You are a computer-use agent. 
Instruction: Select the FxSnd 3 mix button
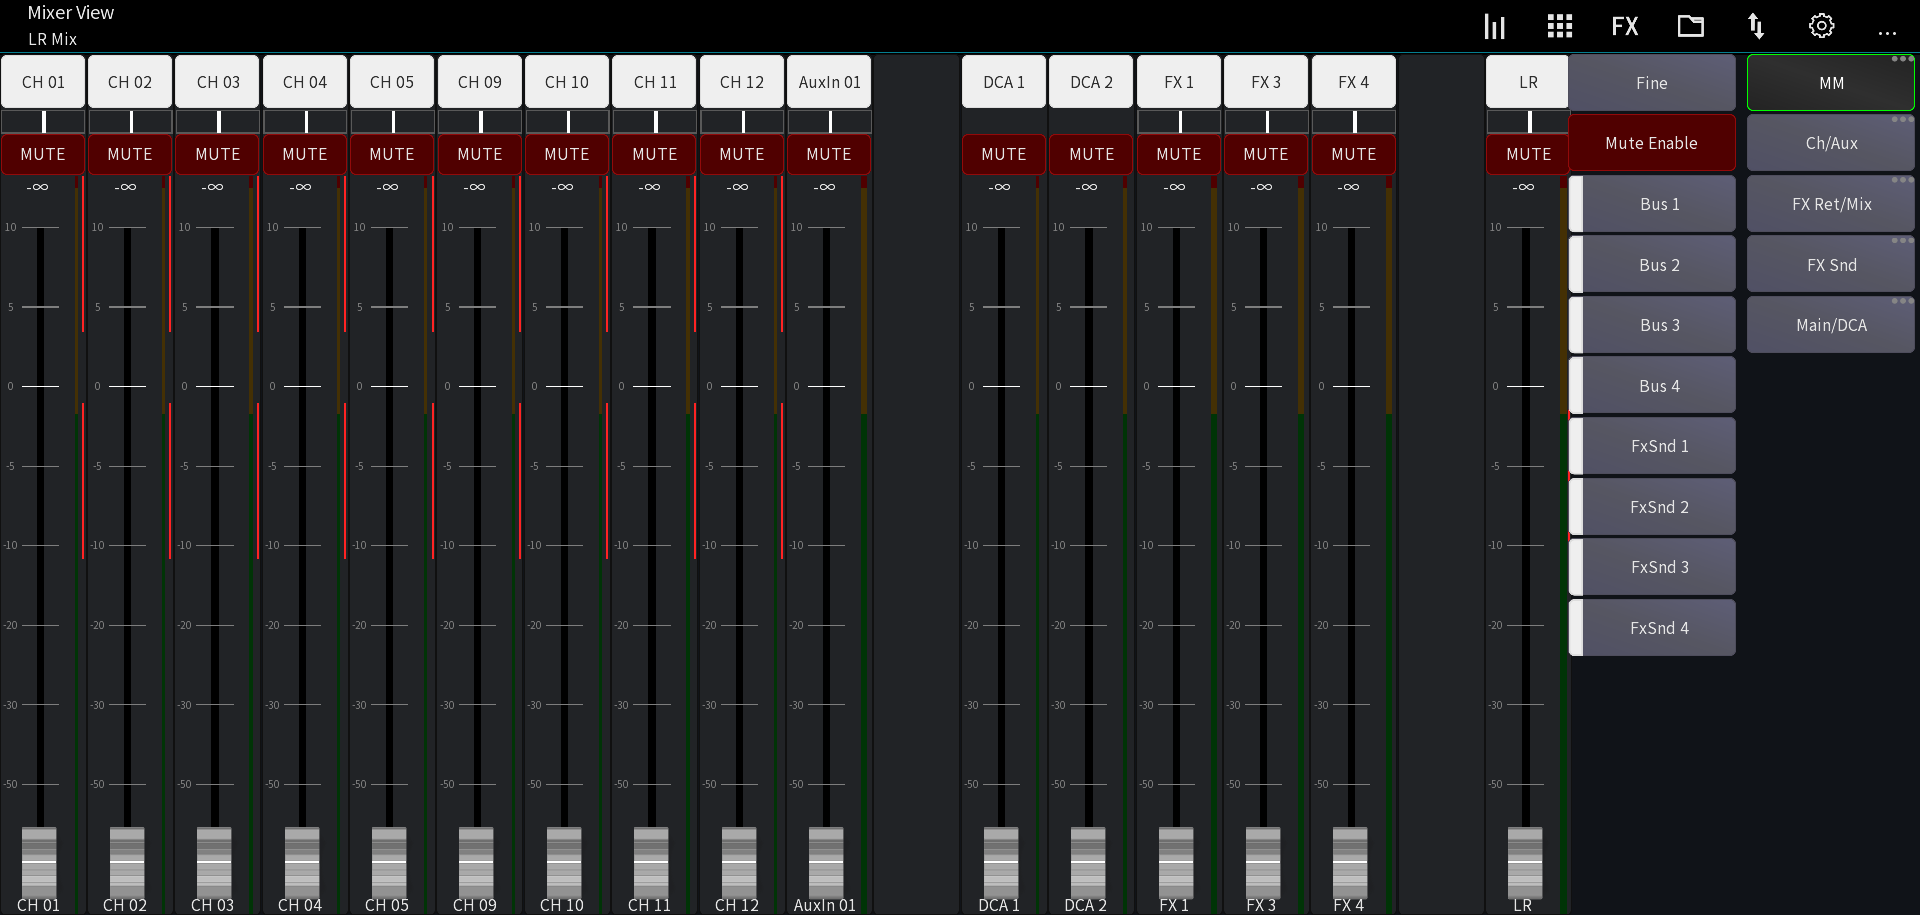click(1659, 566)
